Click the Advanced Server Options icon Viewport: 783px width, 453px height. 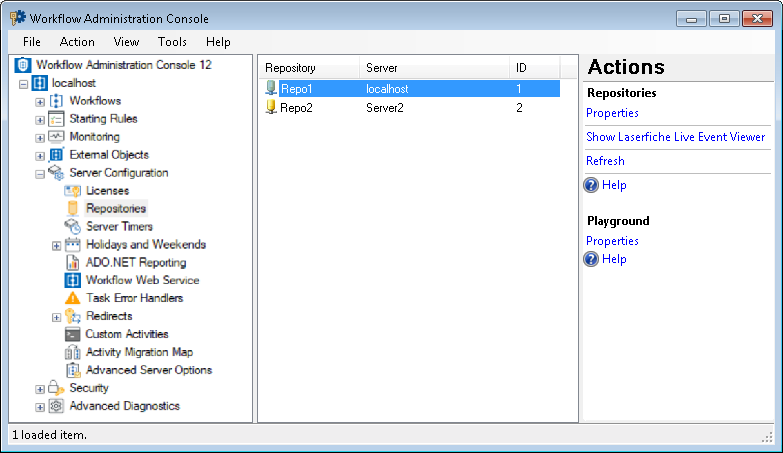pyautogui.click(x=72, y=370)
